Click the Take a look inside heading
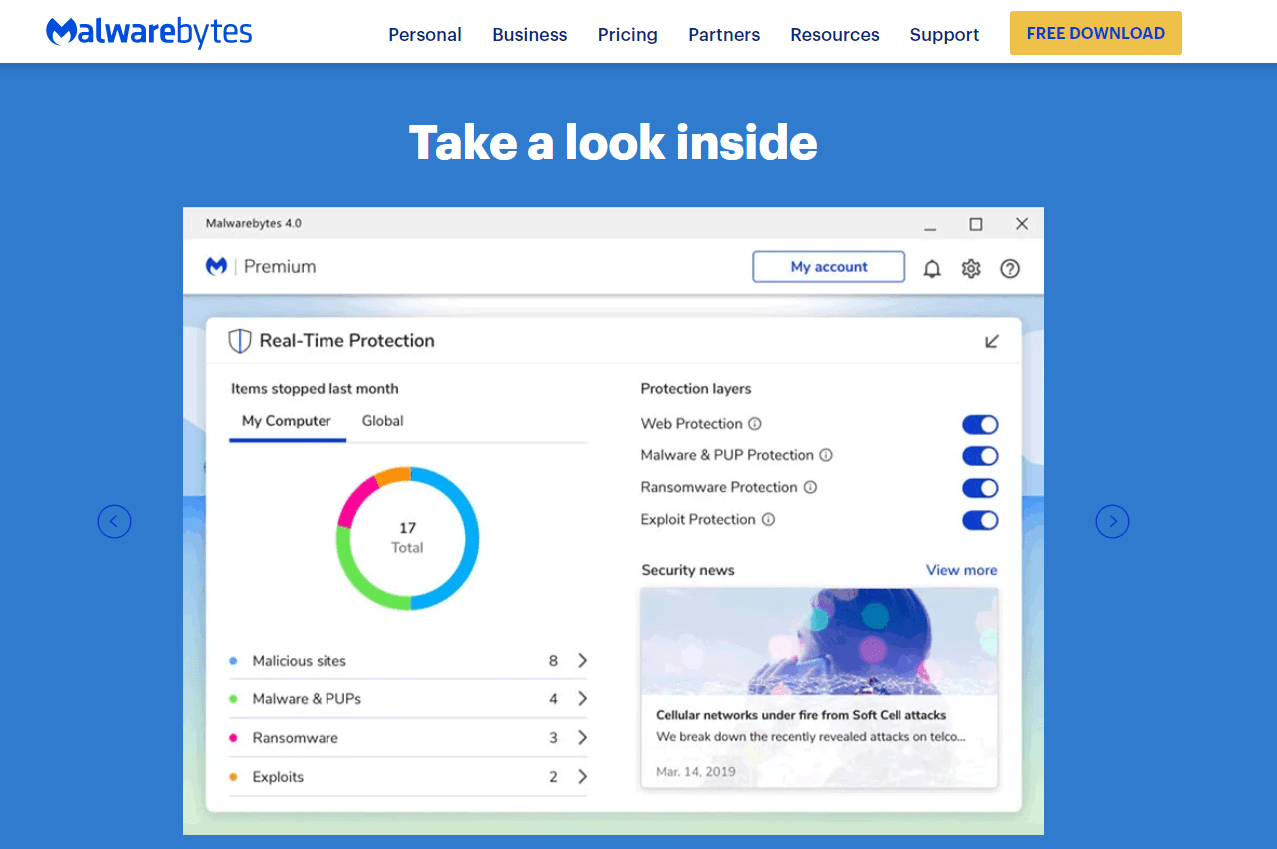The width and height of the screenshot is (1277, 849). tap(613, 142)
